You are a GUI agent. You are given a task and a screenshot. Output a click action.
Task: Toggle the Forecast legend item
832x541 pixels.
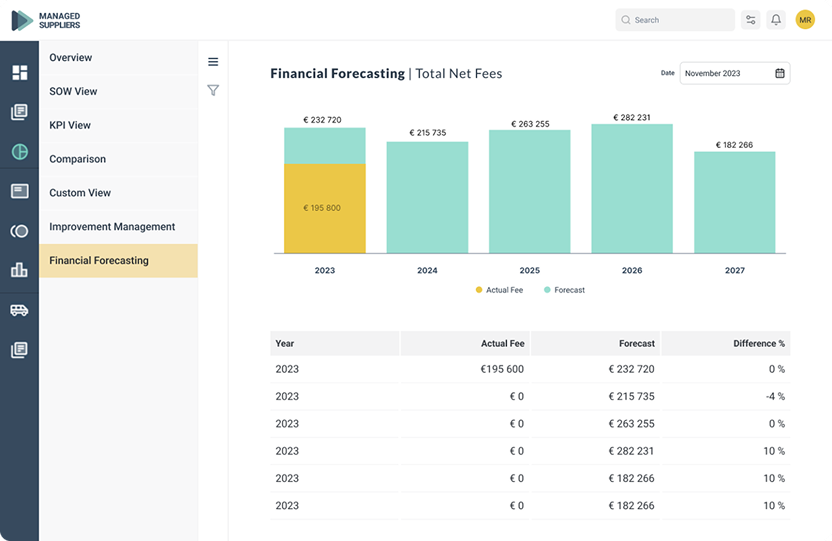[565, 290]
